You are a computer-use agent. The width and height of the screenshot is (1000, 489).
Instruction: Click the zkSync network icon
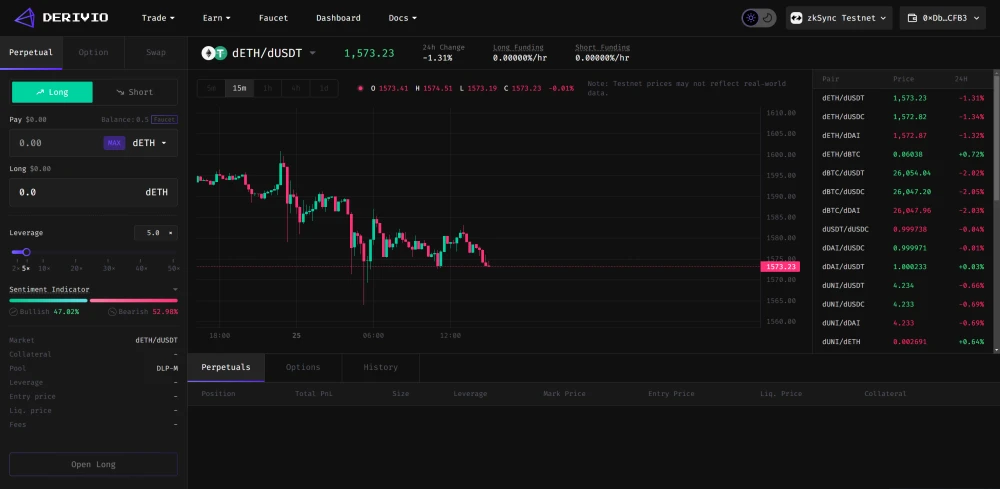click(796, 18)
